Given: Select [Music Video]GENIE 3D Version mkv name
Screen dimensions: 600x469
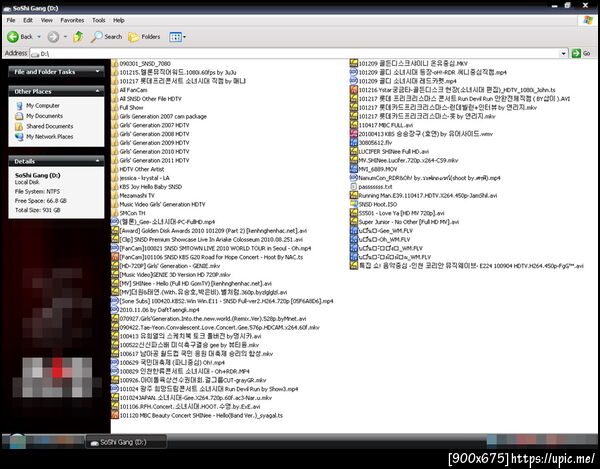Looking at the screenshot, I should [175, 275].
